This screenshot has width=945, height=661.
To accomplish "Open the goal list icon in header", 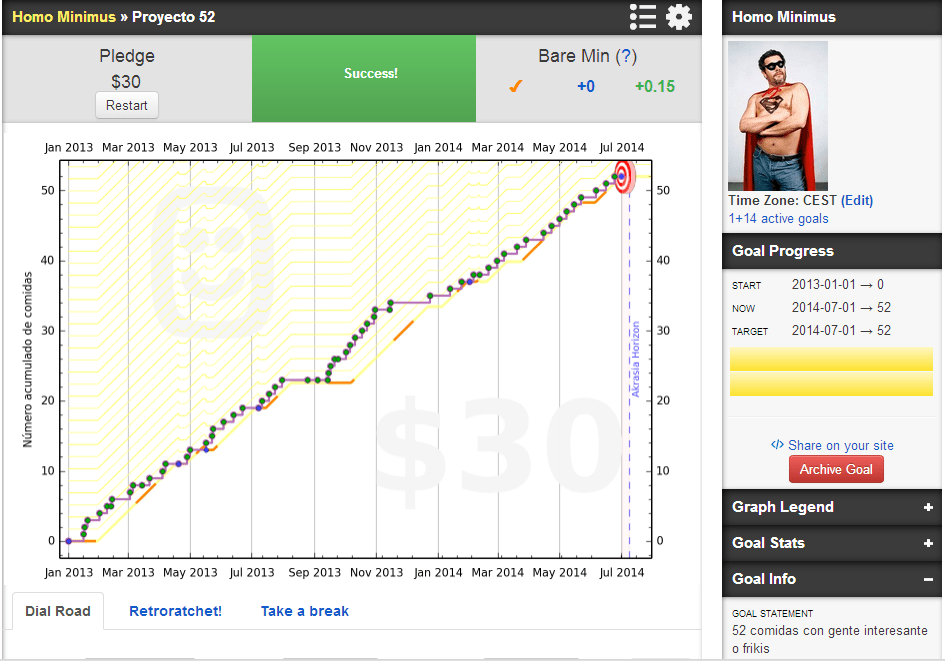I will (x=642, y=17).
